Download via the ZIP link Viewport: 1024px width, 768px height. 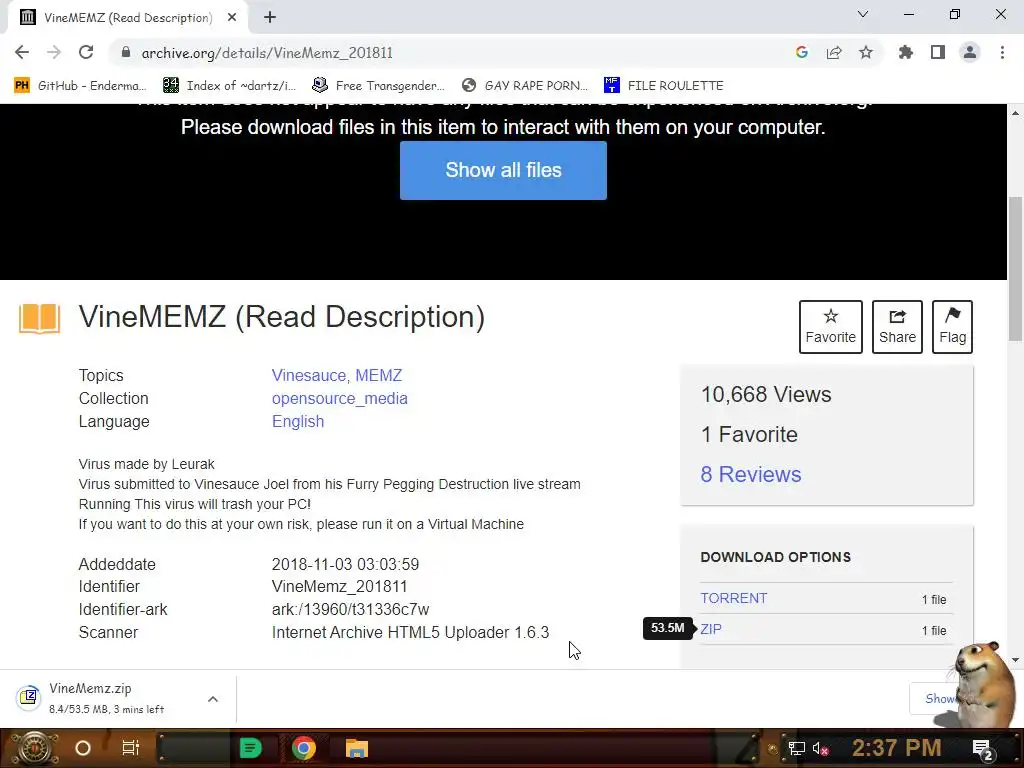click(x=711, y=629)
